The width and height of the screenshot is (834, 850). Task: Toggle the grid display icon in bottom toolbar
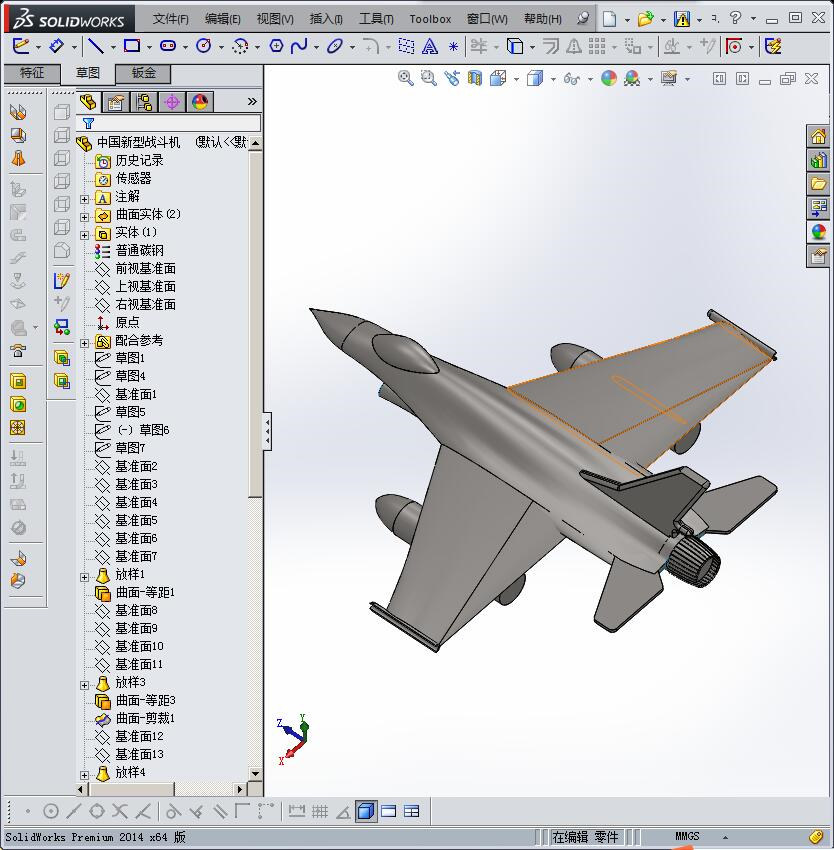pos(320,812)
